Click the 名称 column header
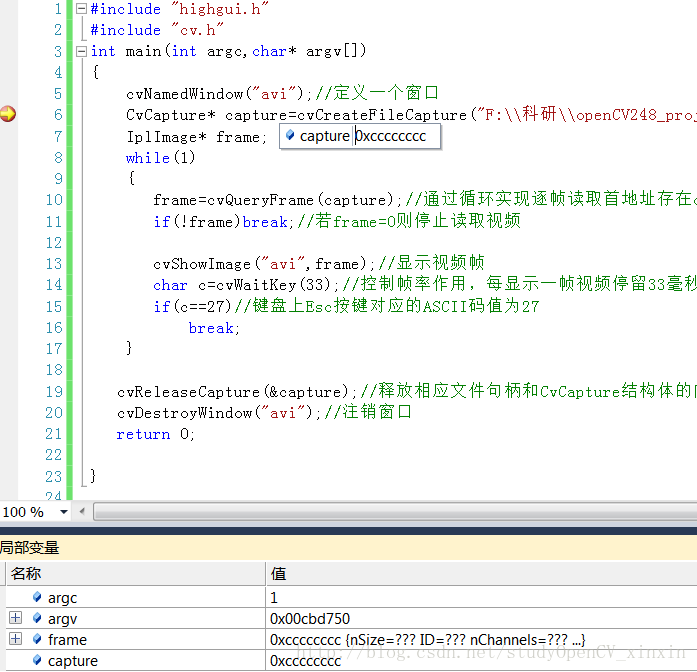Screen dimensions: 697x672 click(x=136, y=573)
